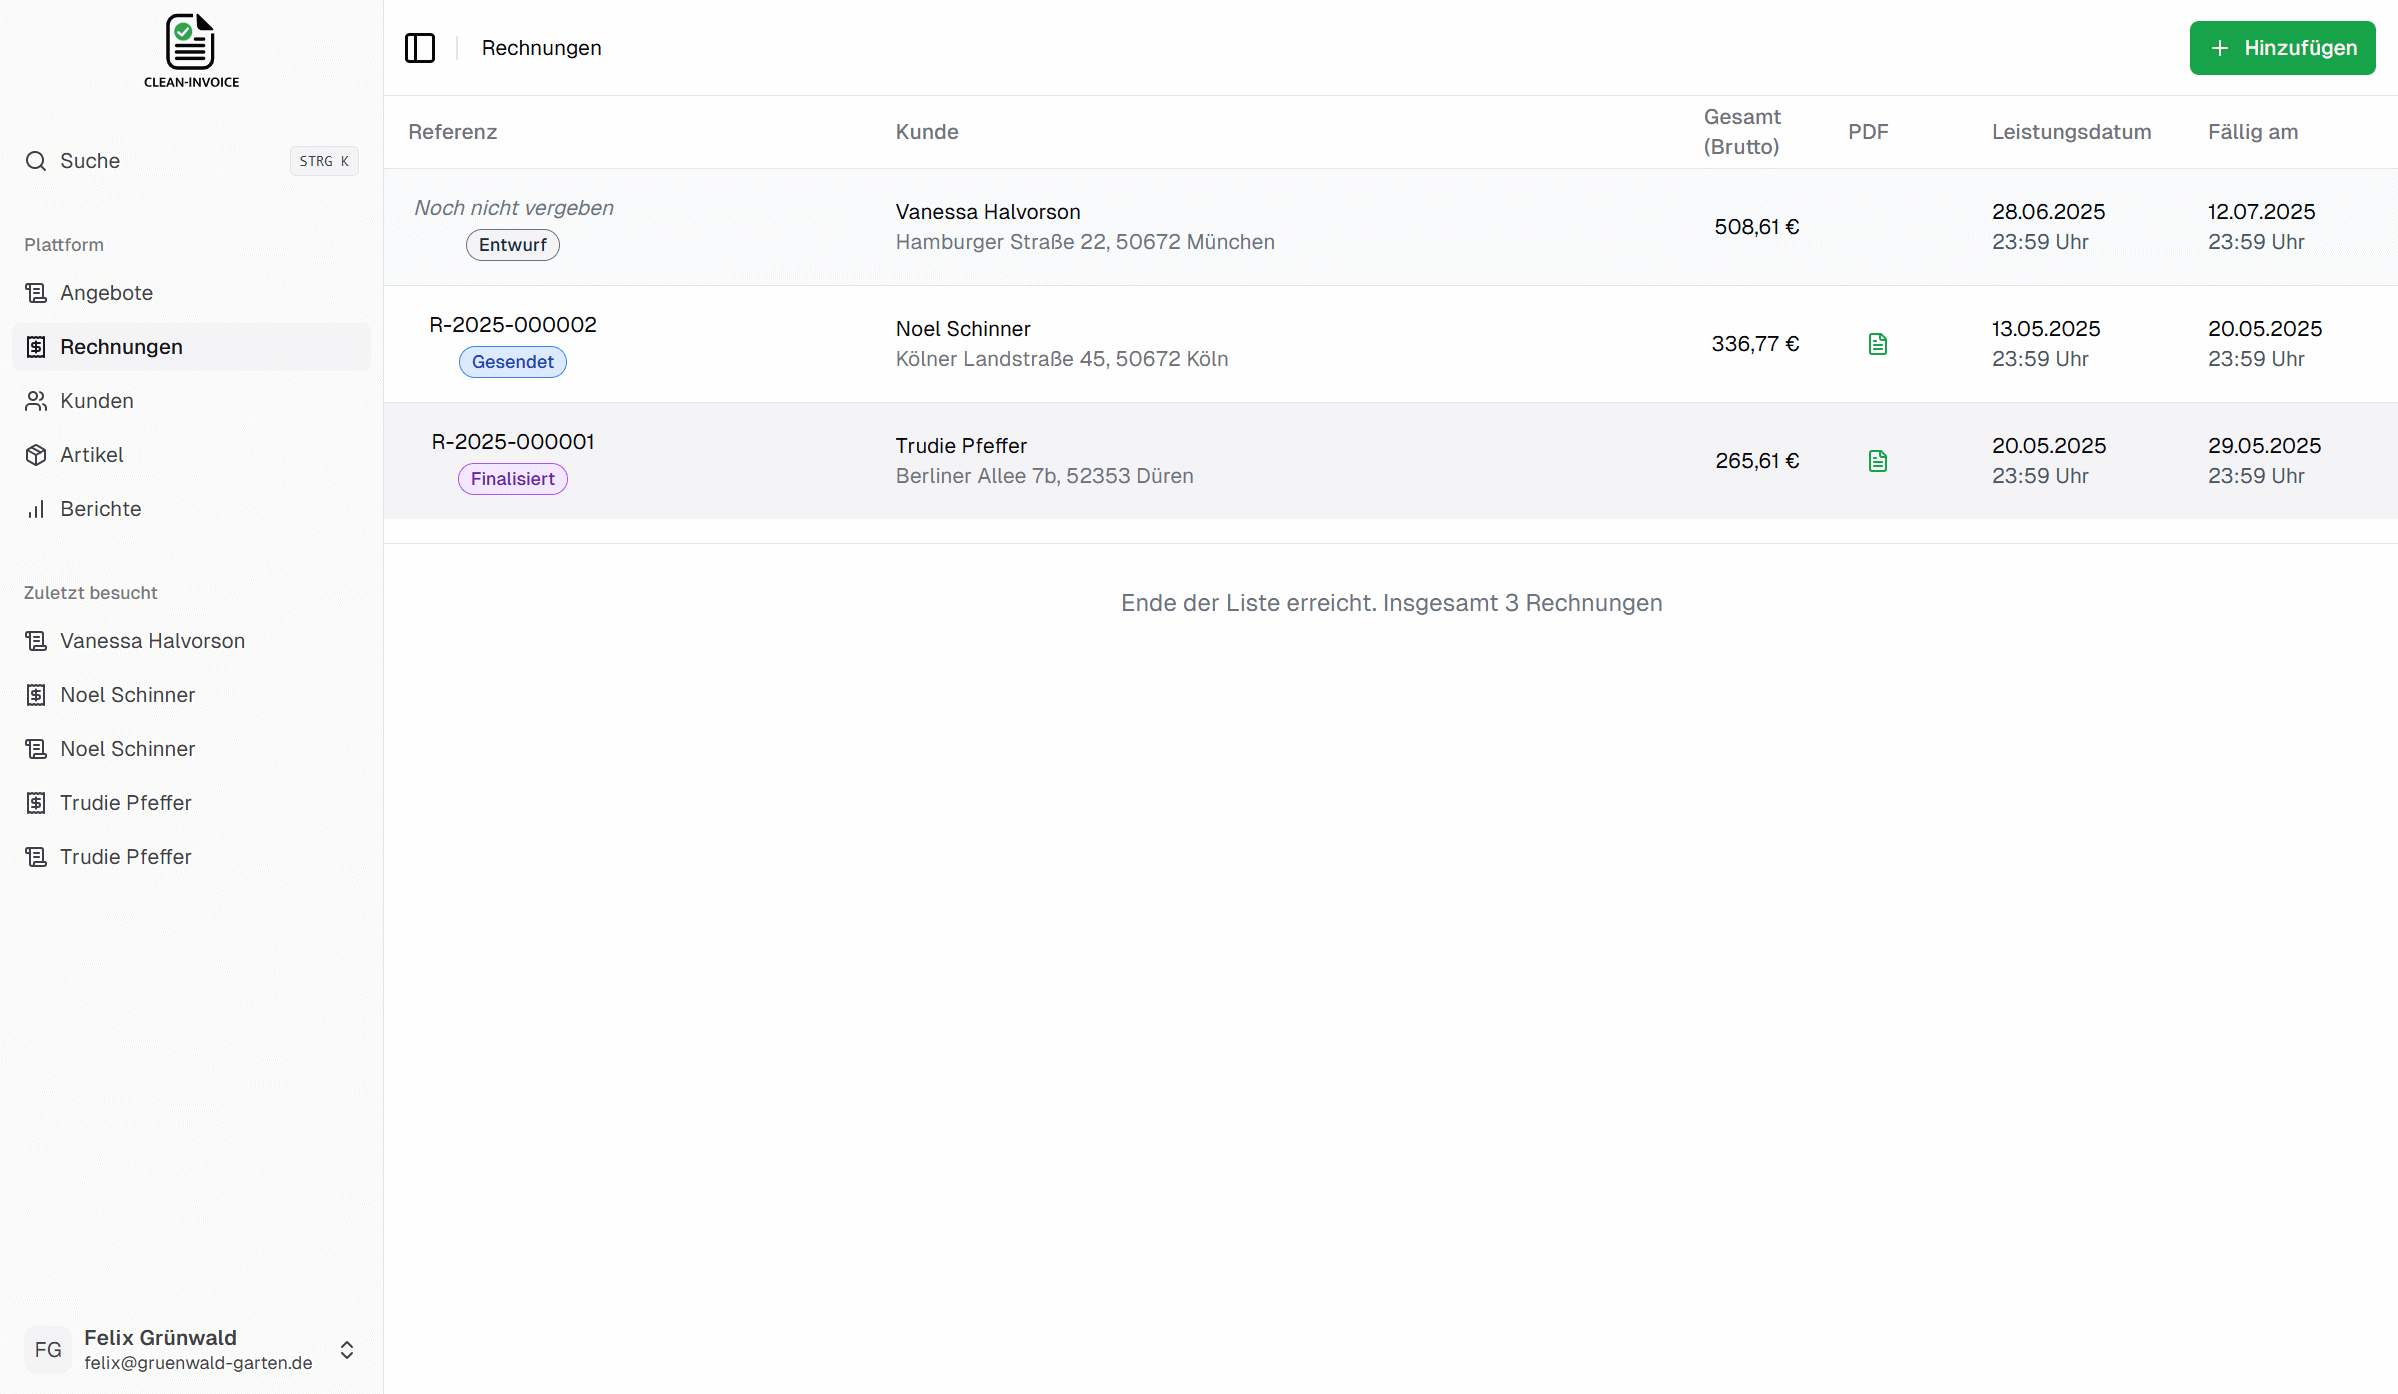Click the search magnifier icon
This screenshot has width=2398, height=1394.
tap(36, 161)
